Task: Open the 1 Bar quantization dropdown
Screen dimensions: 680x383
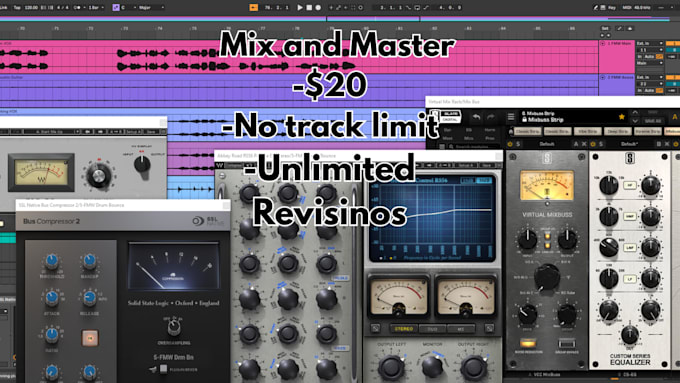Action: pyautogui.click(x=95, y=7)
